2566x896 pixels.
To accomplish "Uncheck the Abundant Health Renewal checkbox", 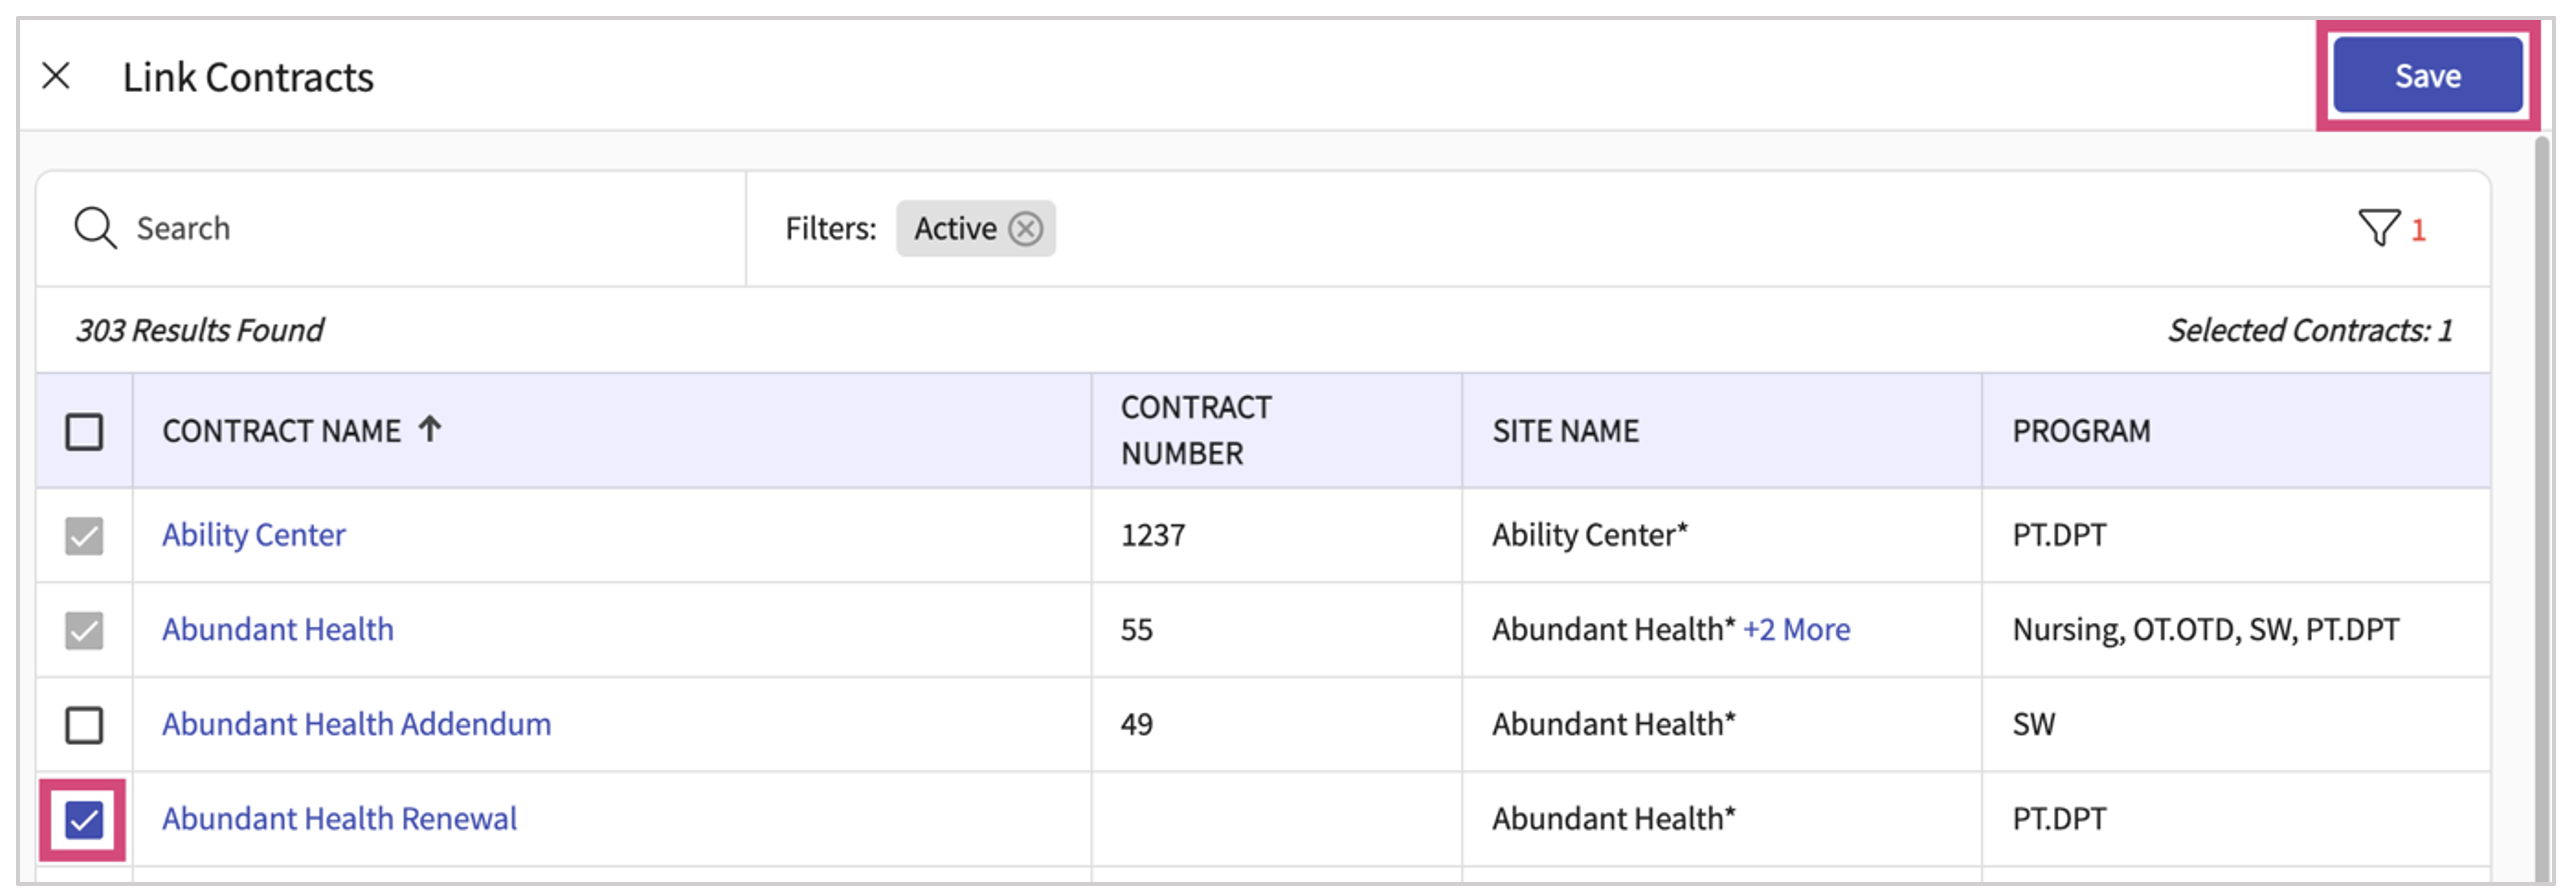I will pos(84,820).
